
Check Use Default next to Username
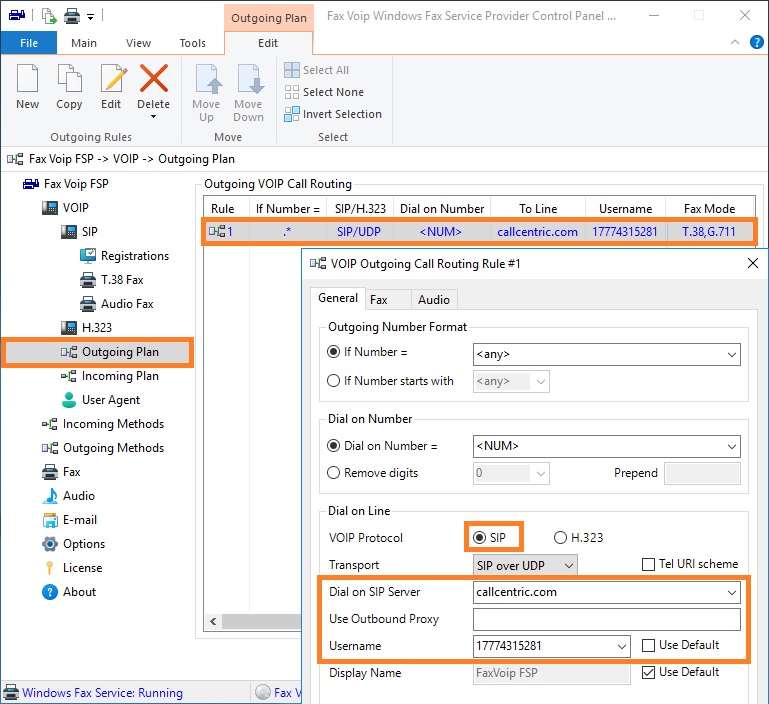648,645
